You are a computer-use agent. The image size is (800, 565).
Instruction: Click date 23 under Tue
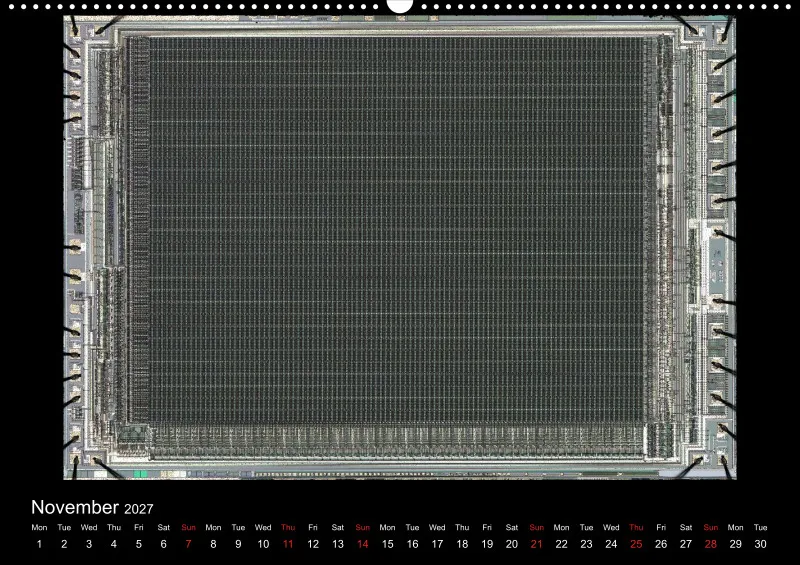pyautogui.click(x=586, y=544)
